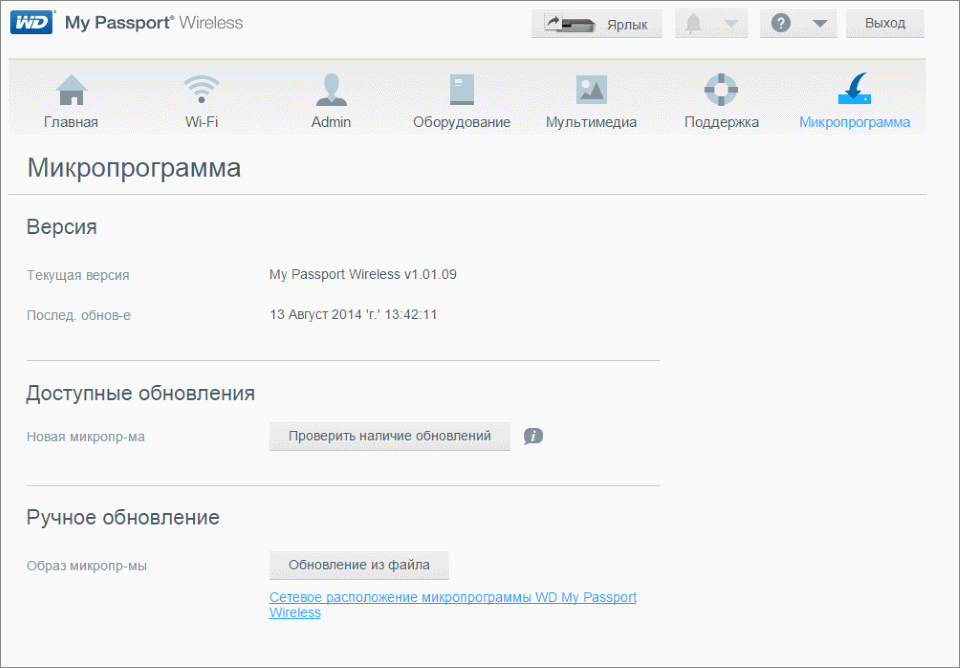Image resolution: width=960 pixels, height=668 pixels.
Task: Click the Ярлык shortcut button
Action: pyautogui.click(x=597, y=23)
